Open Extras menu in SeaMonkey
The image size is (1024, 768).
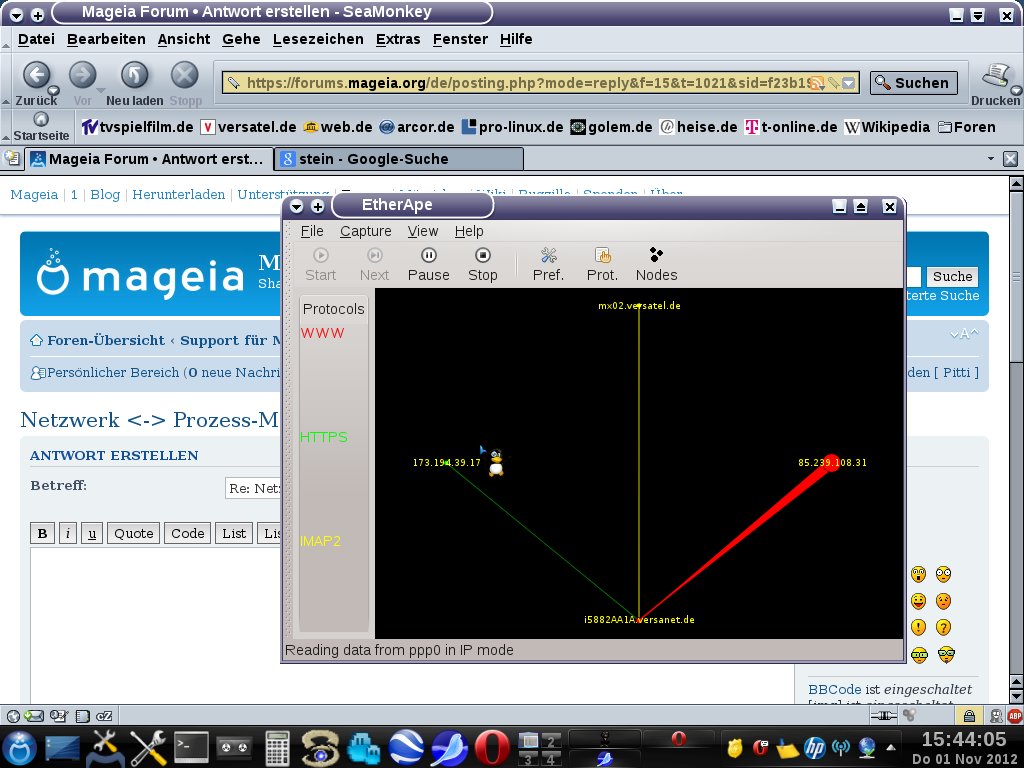point(398,39)
